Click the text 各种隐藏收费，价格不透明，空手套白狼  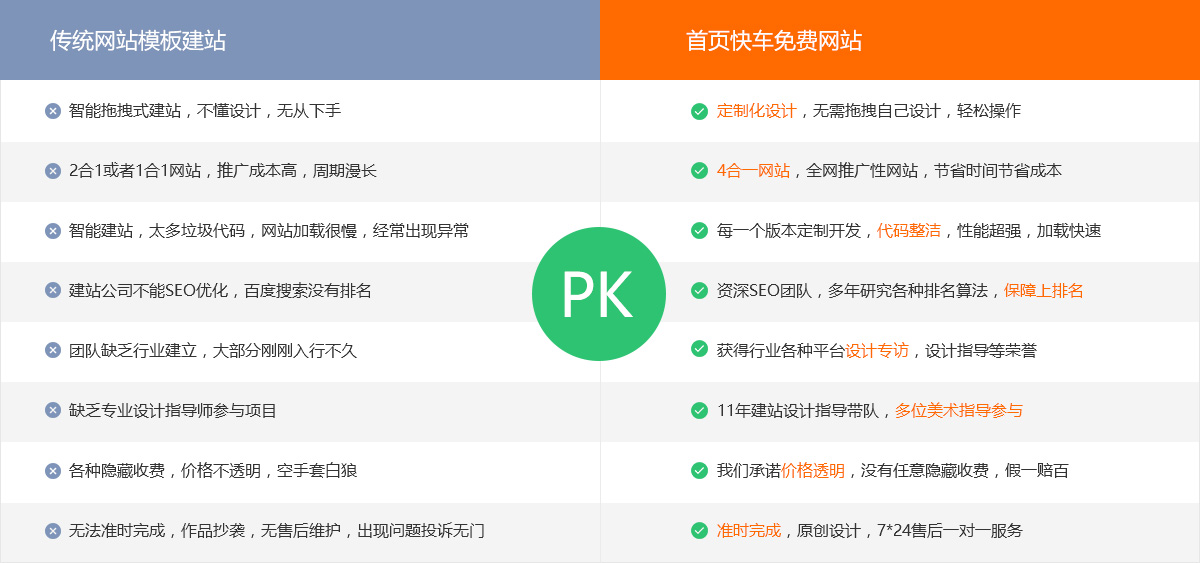213,471
